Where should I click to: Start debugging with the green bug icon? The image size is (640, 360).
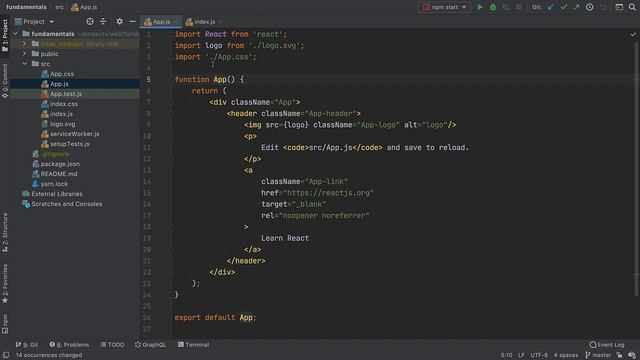pyautogui.click(x=493, y=7)
